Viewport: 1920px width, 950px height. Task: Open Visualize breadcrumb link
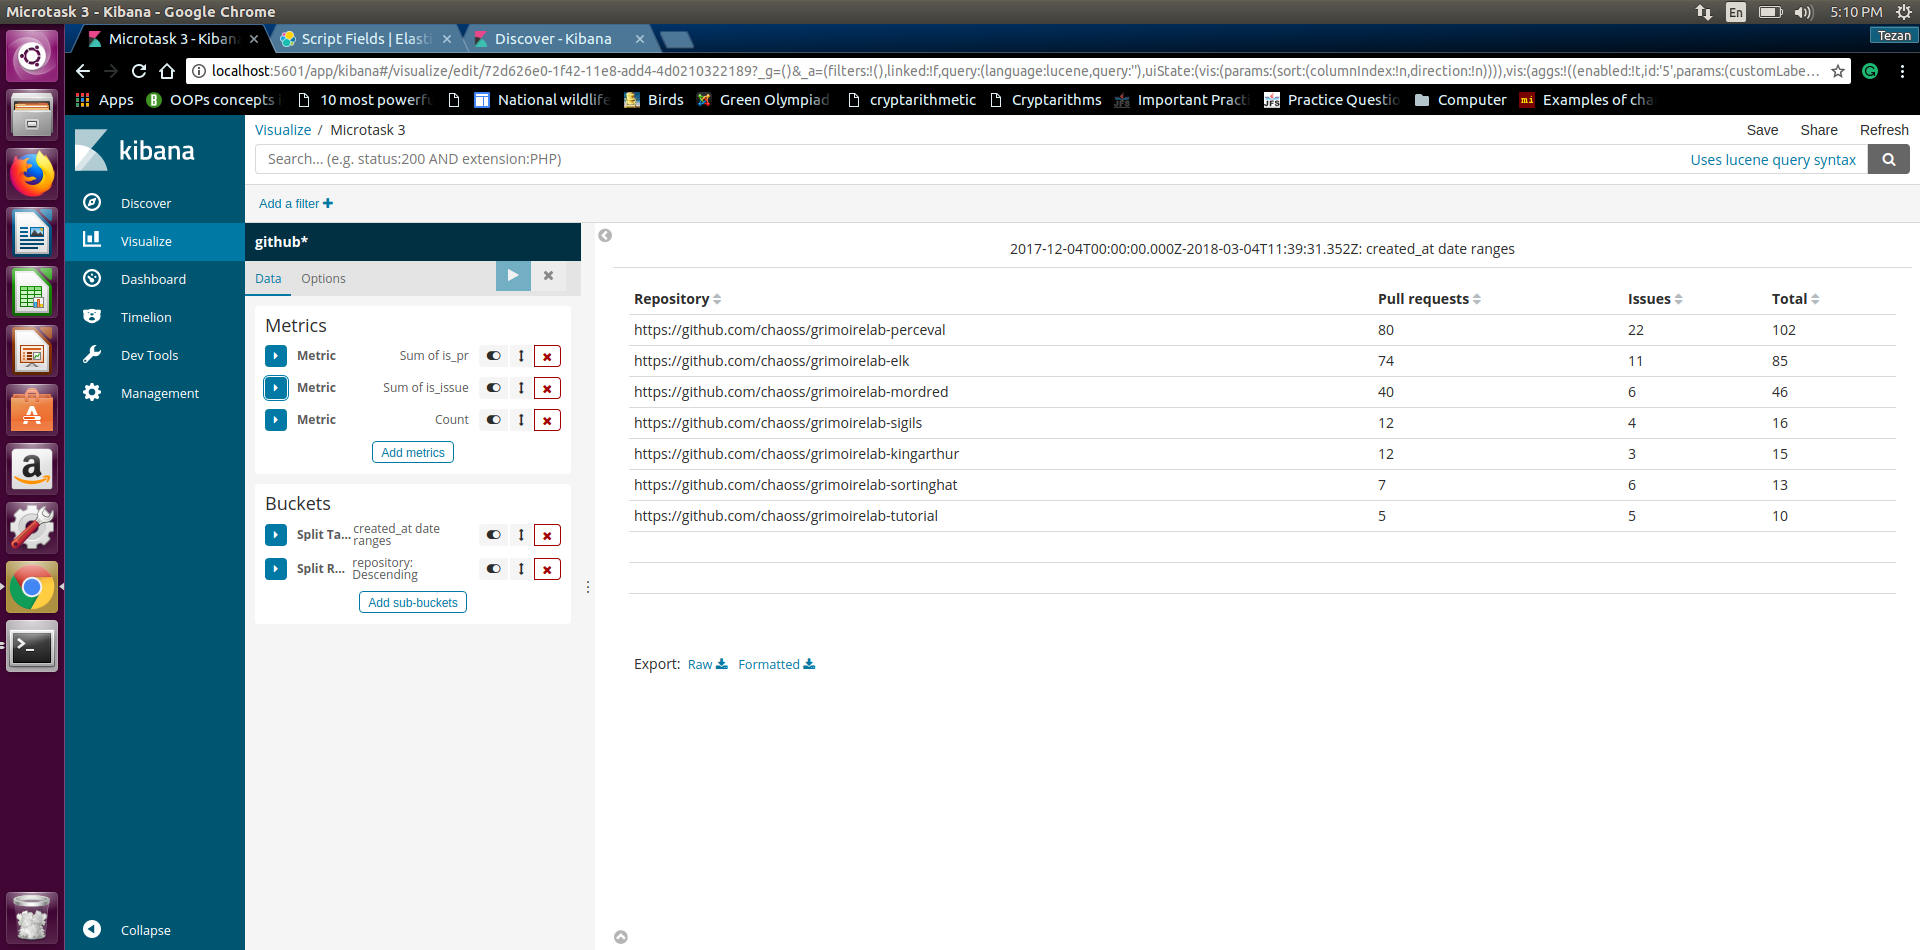[283, 130]
